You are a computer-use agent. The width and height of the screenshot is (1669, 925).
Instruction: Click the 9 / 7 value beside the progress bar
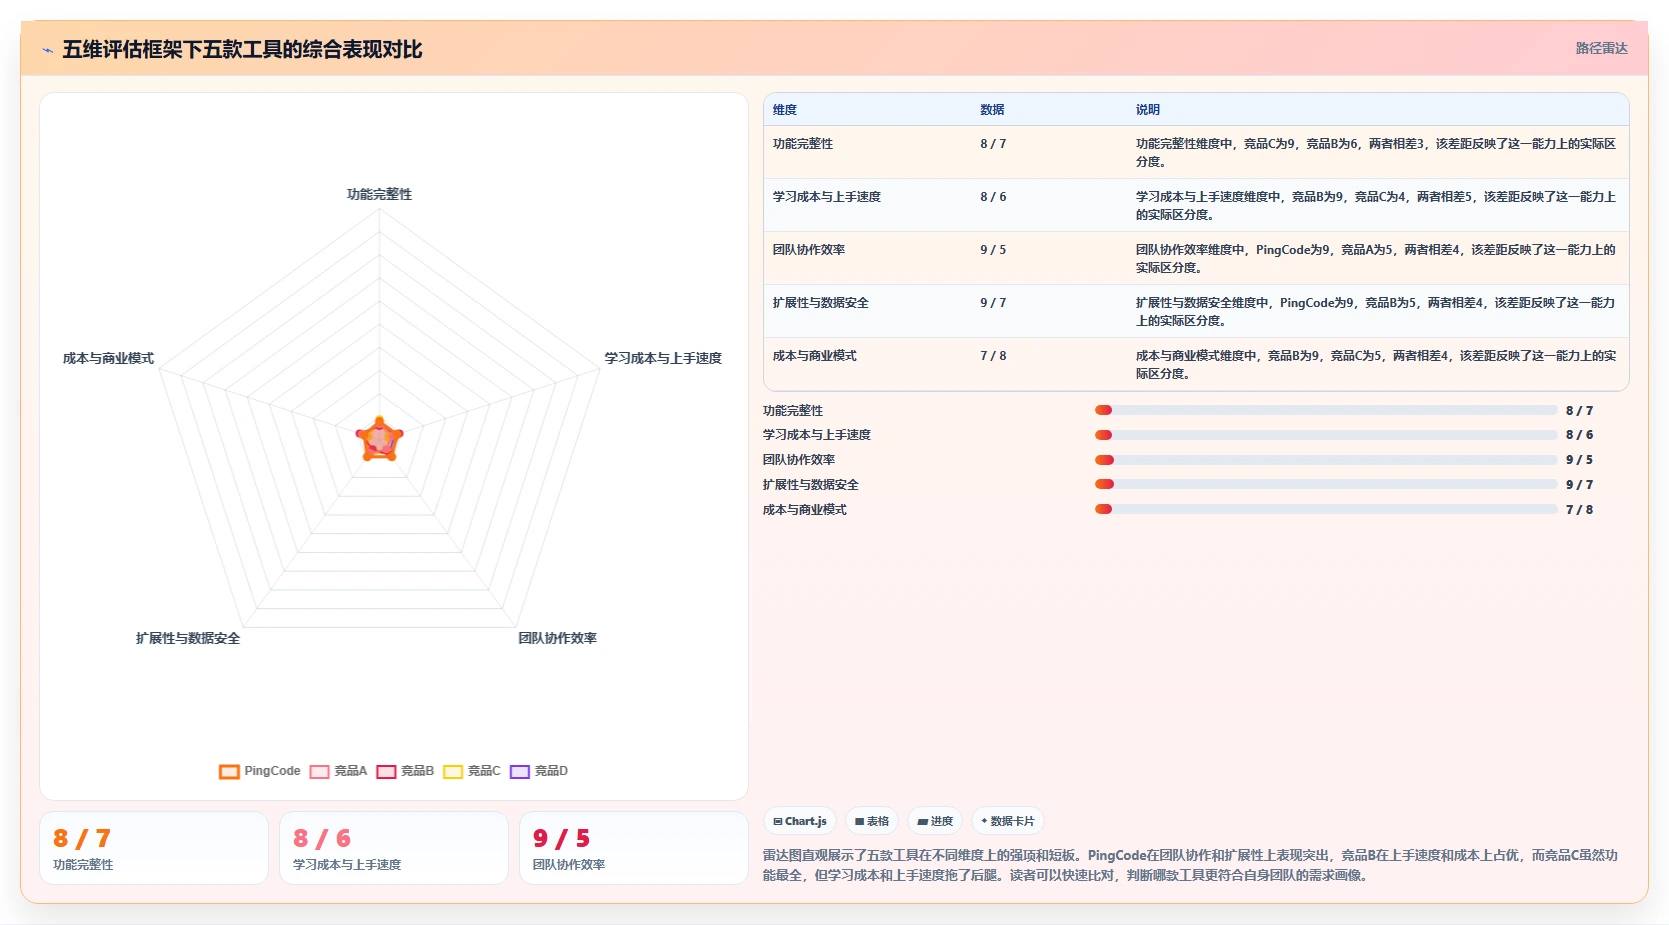[1579, 485]
